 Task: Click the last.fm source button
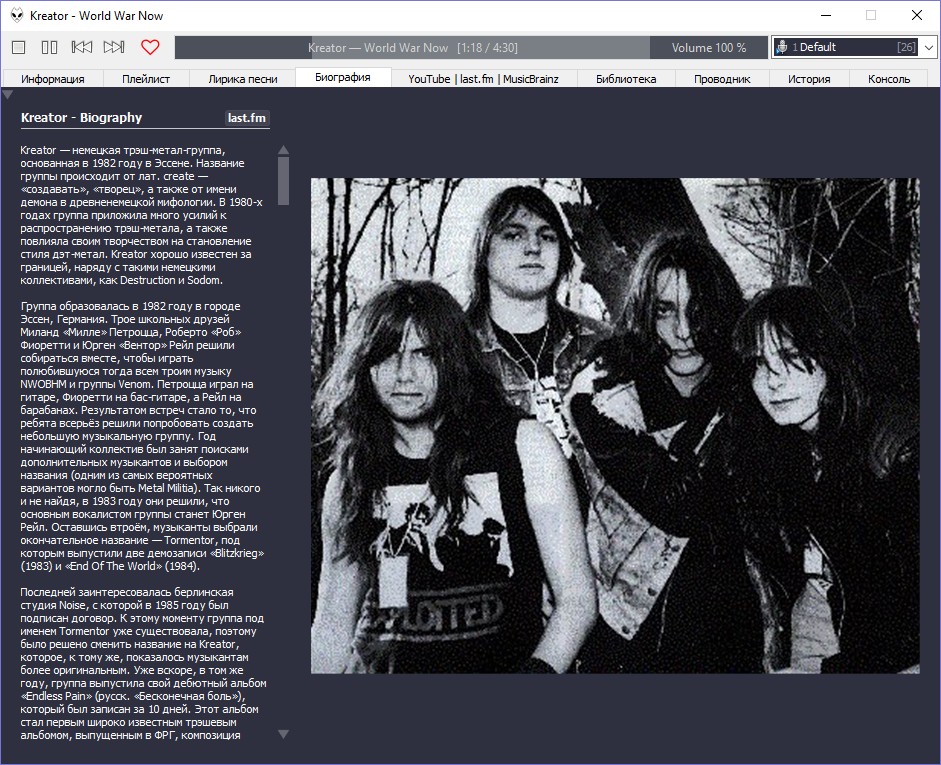(x=247, y=118)
